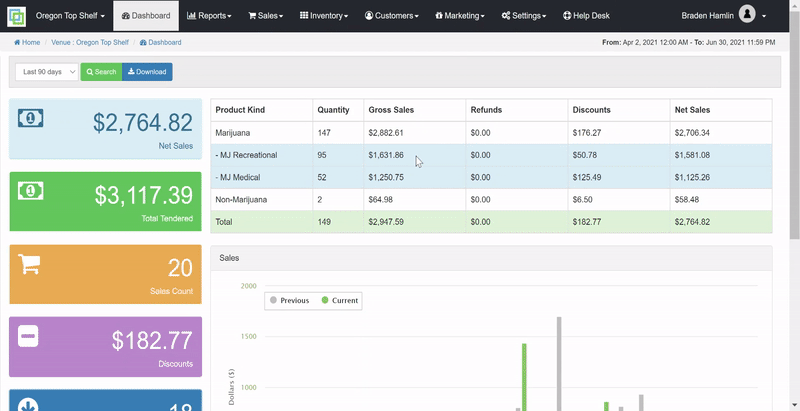Image resolution: width=800 pixels, height=411 pixels.
Task: Select the Dashboard tab in navbar
Action: (x=146, y=16)
